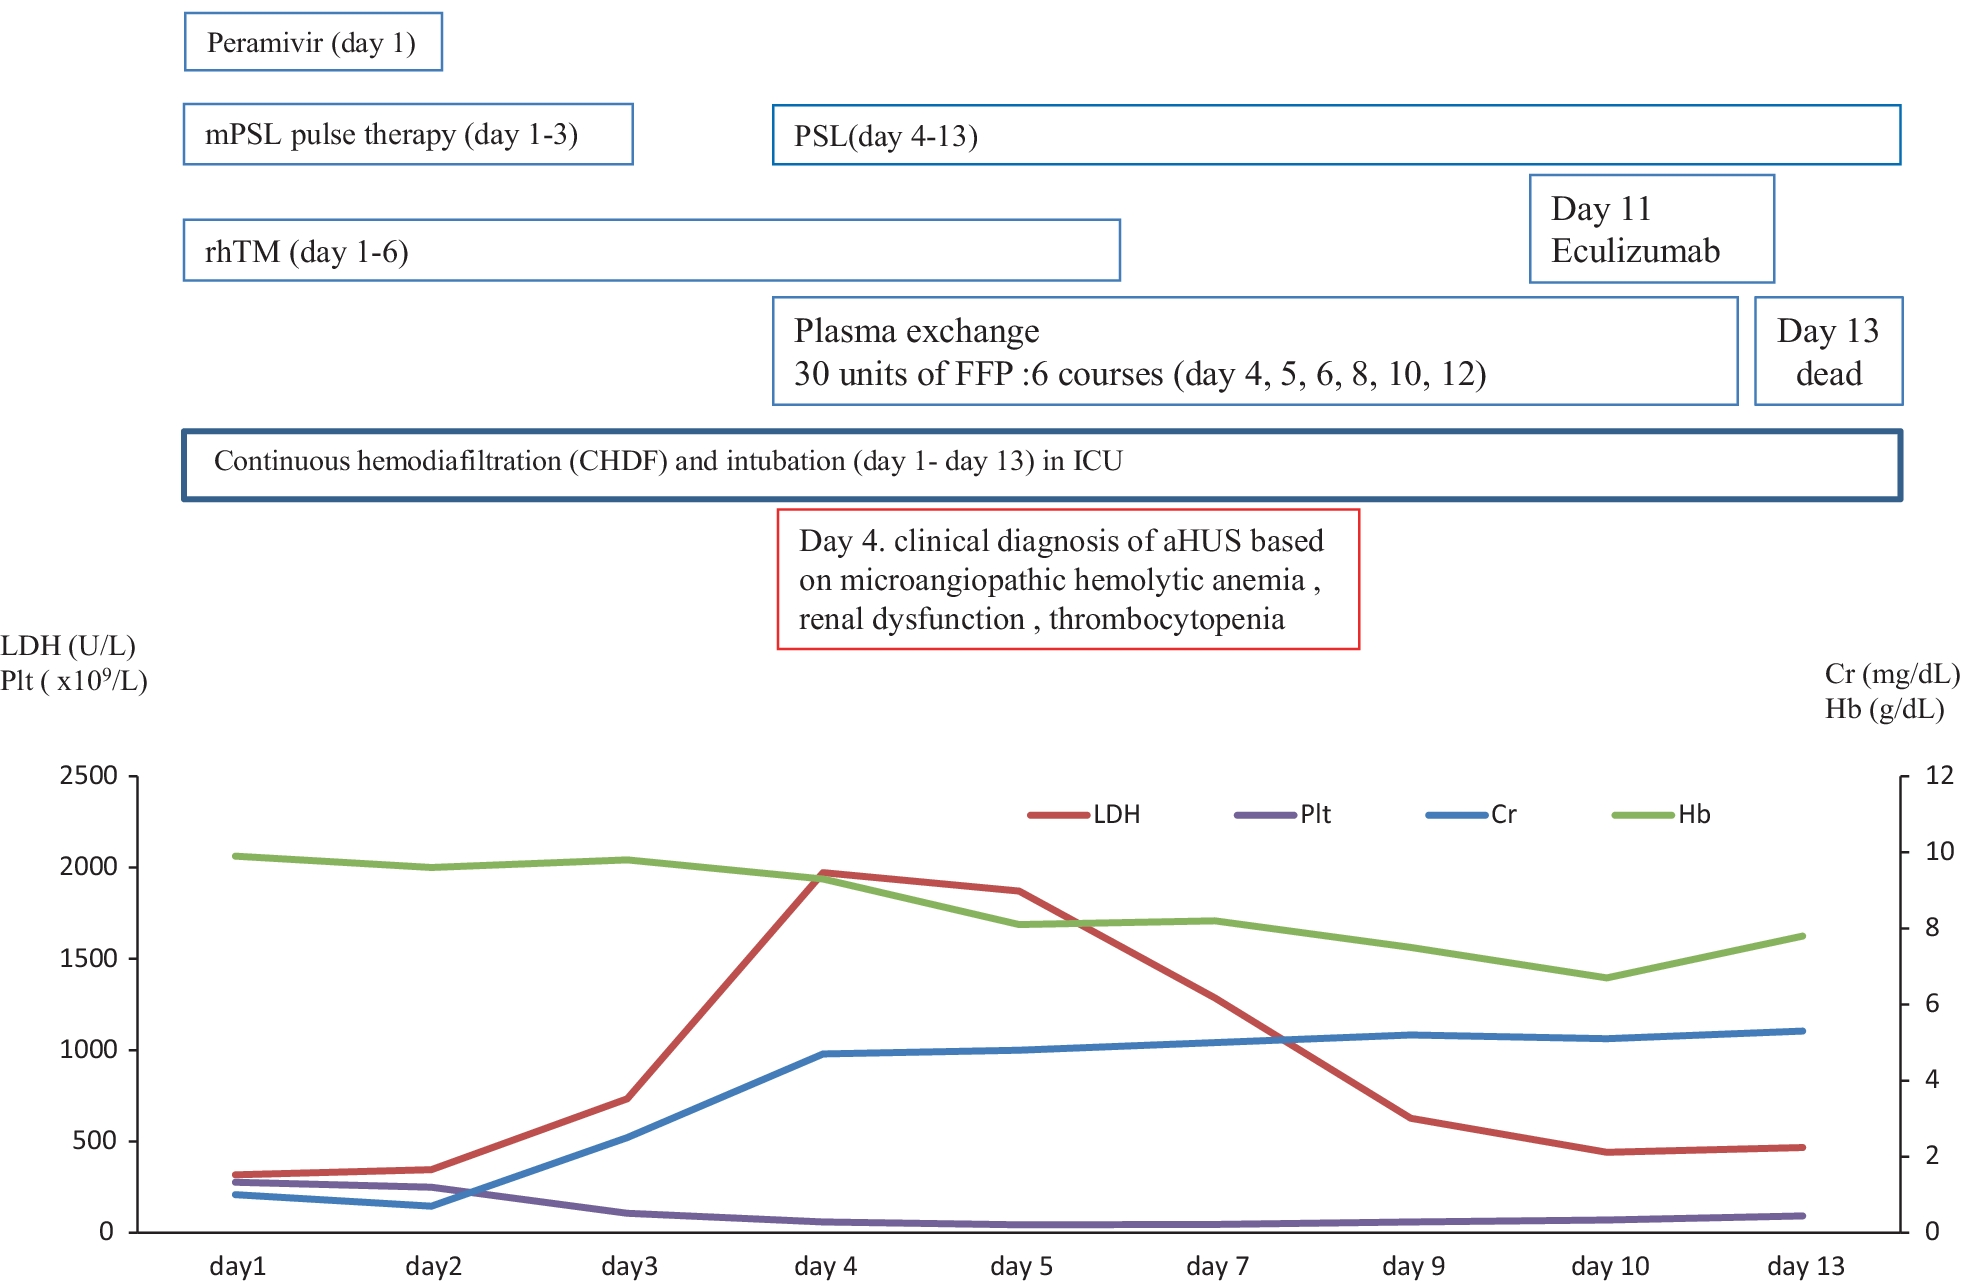Click the Hb (g/dL) axis title

pos(1885,709)
